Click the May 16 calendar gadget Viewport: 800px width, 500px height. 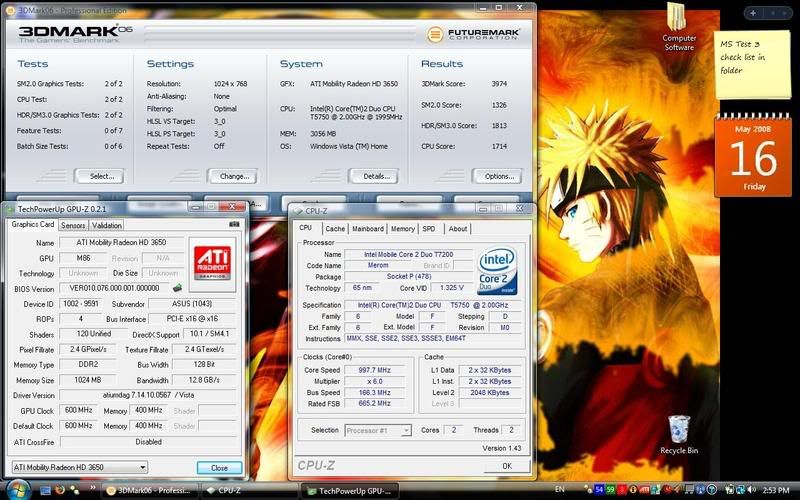pos(753,156)
